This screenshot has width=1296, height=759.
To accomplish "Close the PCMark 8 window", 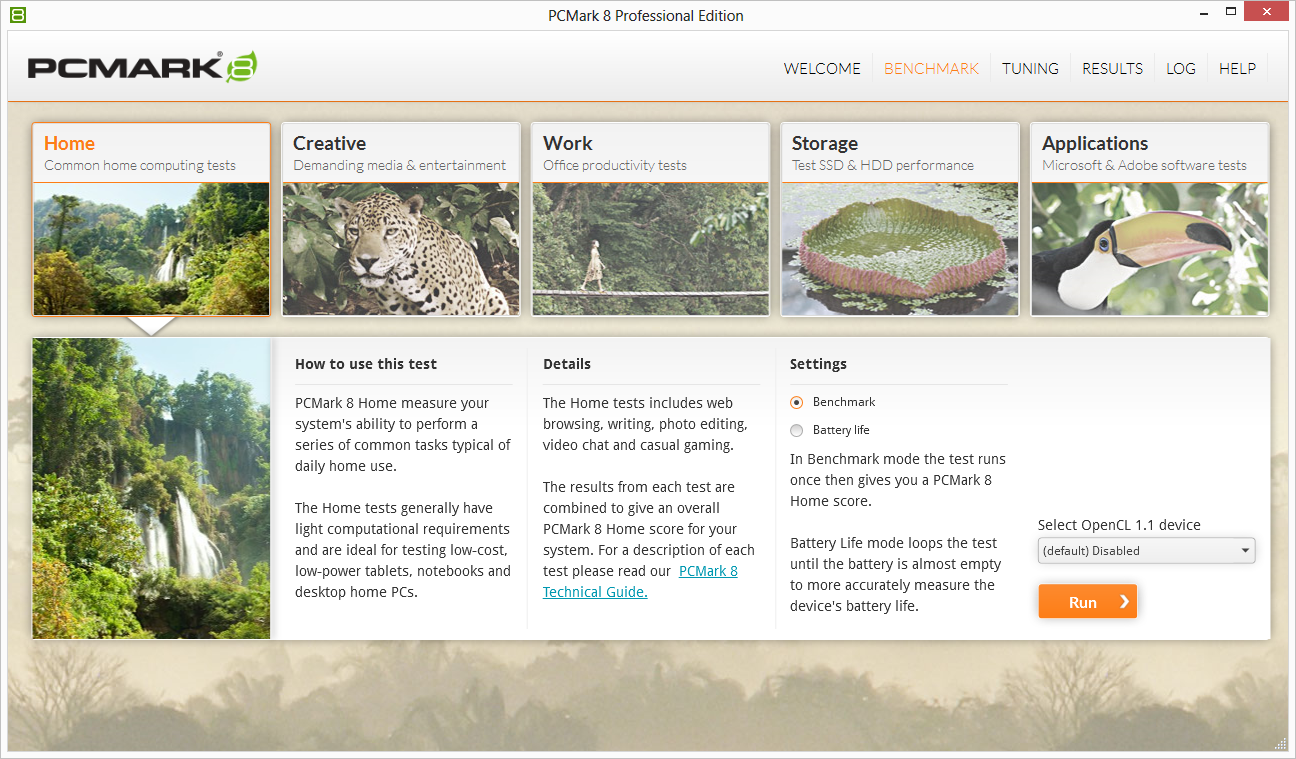I will (x=1268, y=12).
